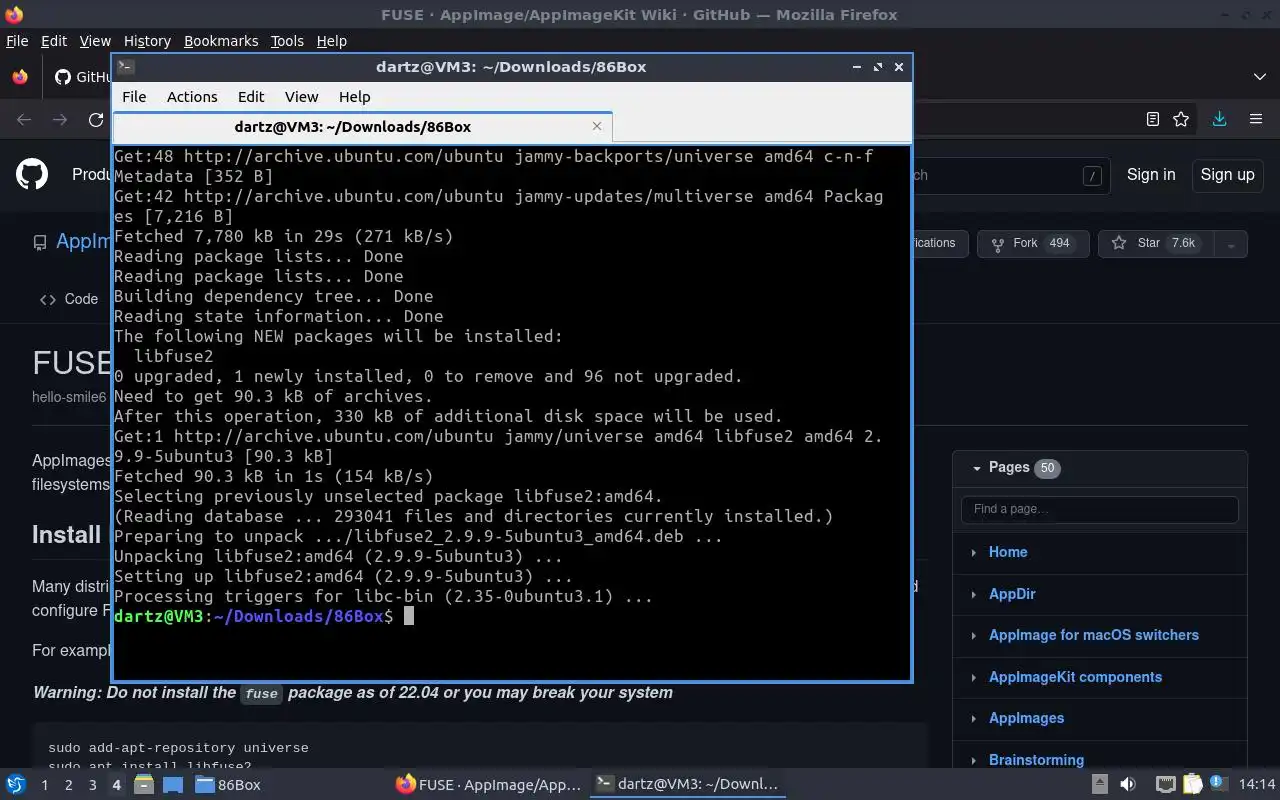
Task: Open the update notifier tray icon
Action: click(1217, 784)
